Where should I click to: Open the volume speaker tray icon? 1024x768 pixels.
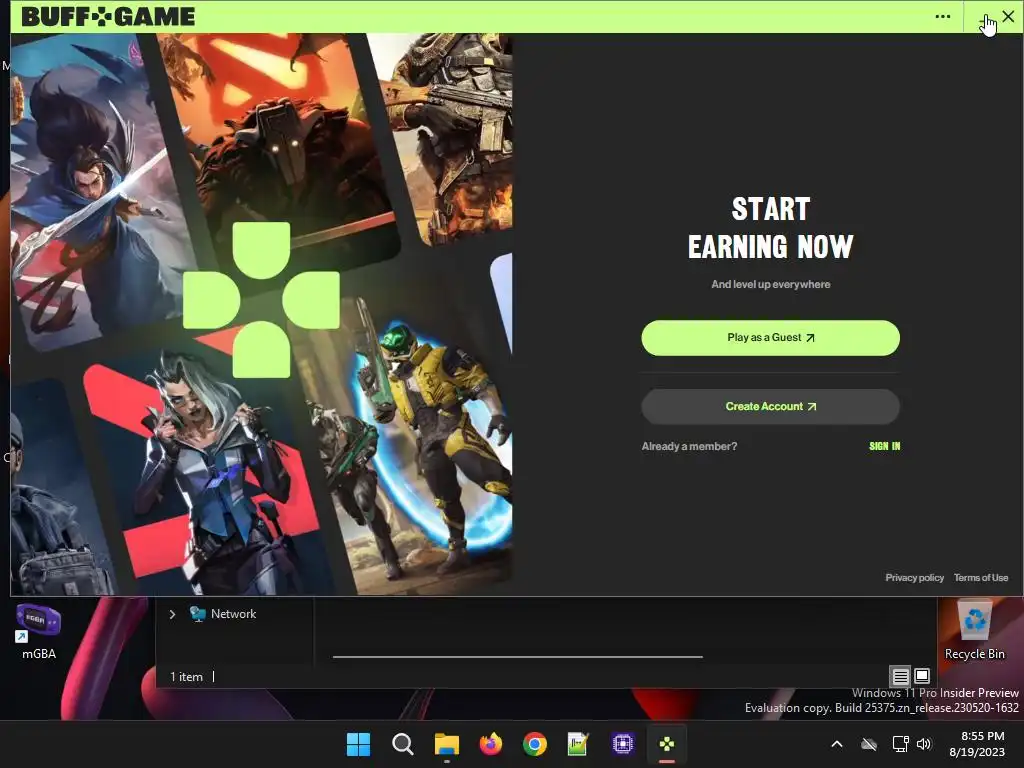(x=923, y=744)
